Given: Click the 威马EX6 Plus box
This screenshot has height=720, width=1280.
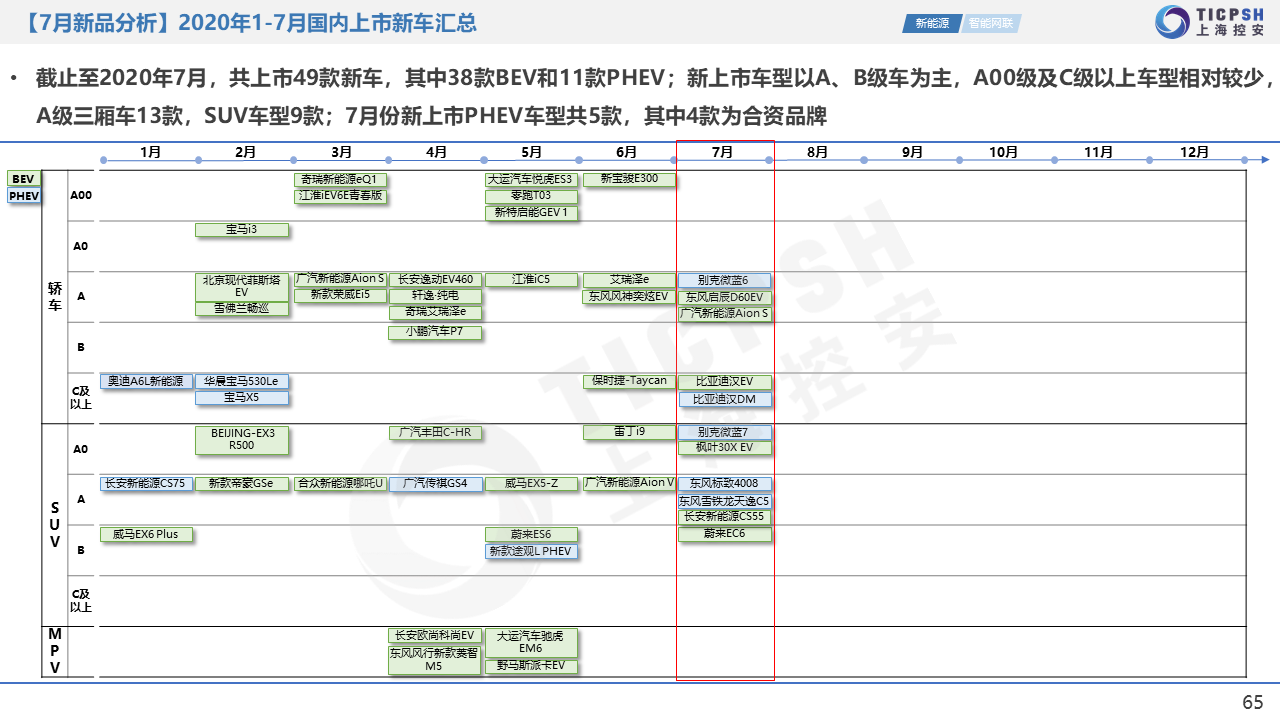Looking at the screenshot, I should 146,534.
